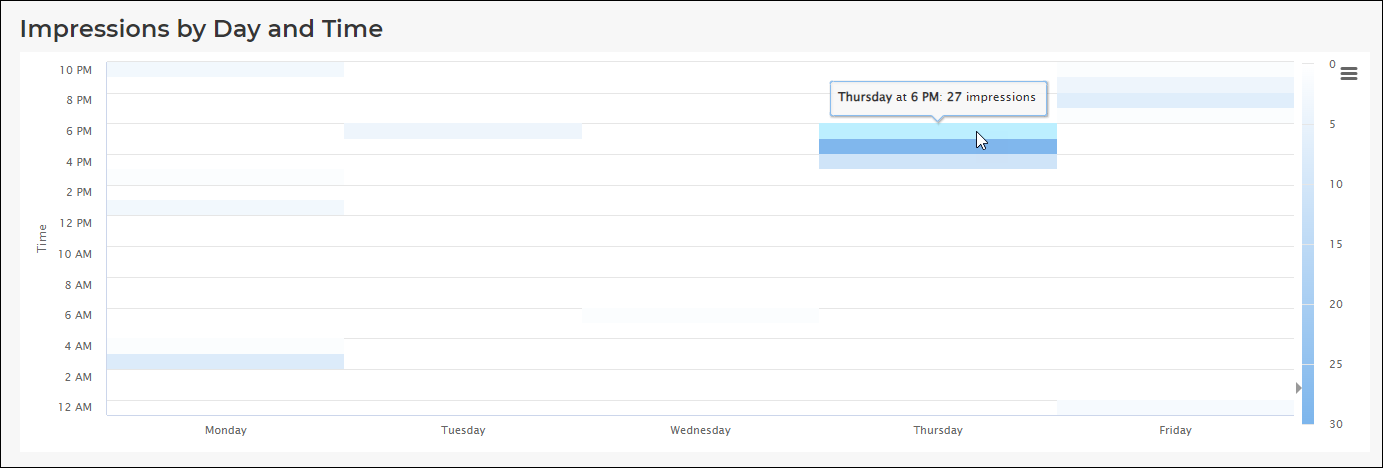Select the Tuesday 6 PM heatmap cell
Image resolution: width=1383 pixels, height=468 pixels.
(463, 131)
